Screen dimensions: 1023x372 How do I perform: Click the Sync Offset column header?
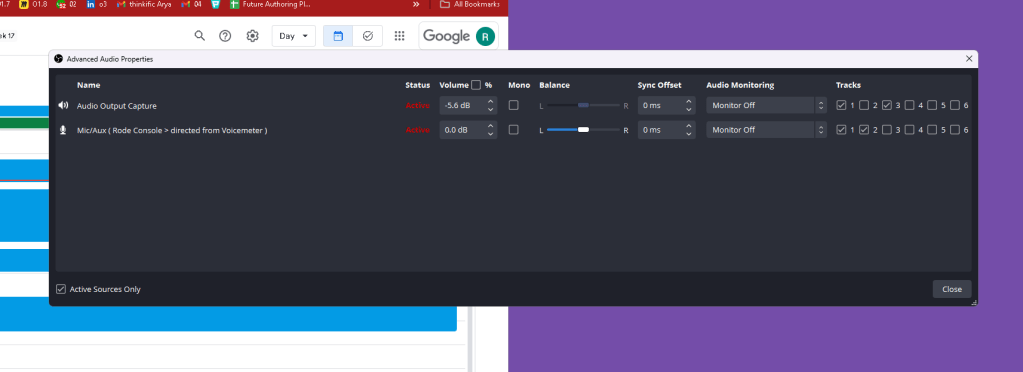(x=660, y=85)
